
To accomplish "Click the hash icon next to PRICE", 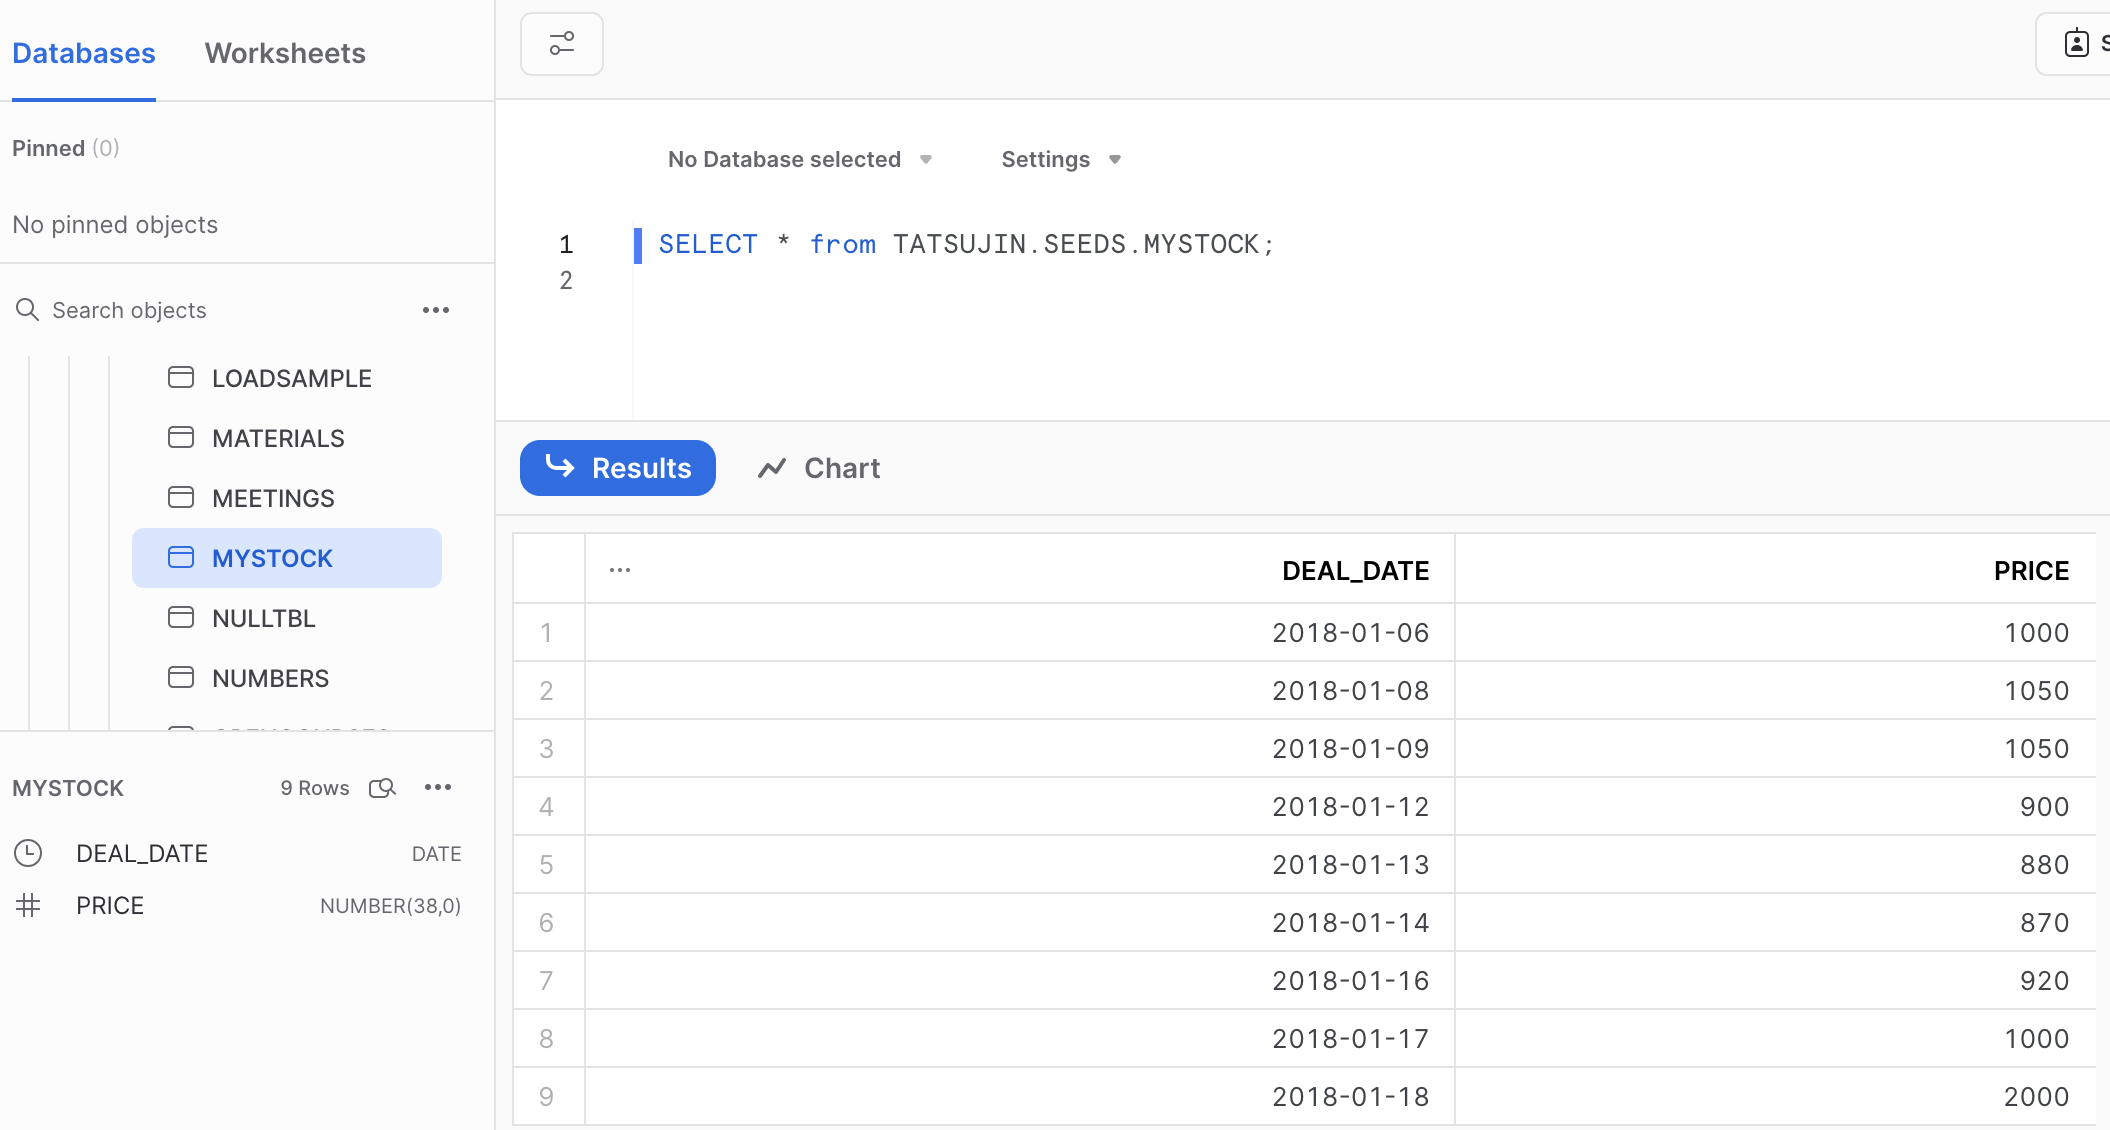I will point(28,905).
